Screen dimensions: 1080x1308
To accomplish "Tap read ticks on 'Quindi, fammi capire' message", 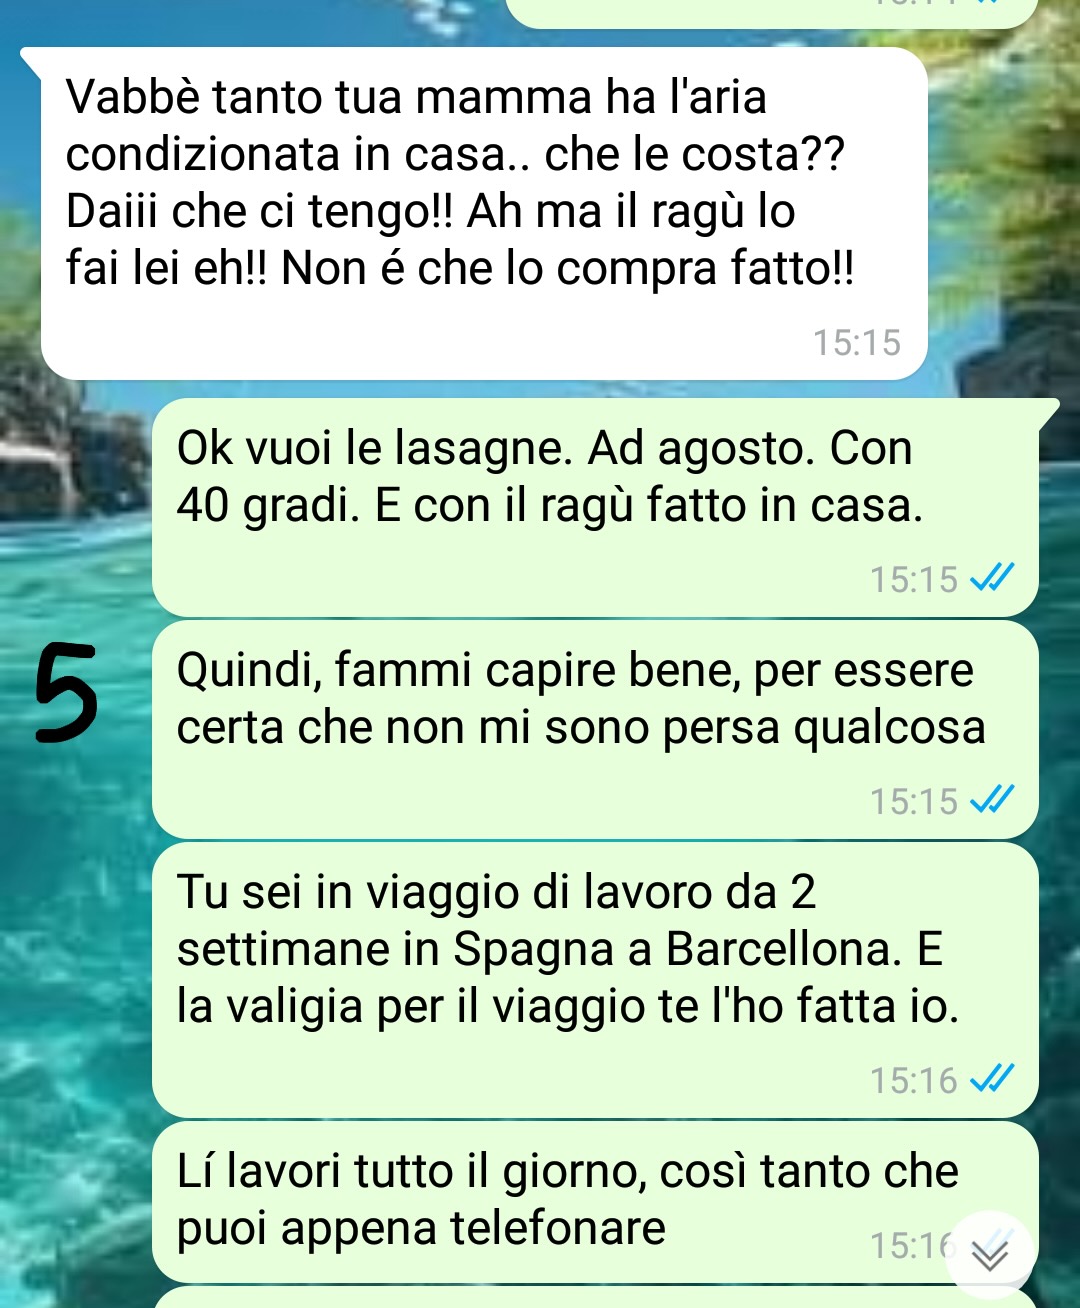I will pyautogui.click(x=993, y=800).
